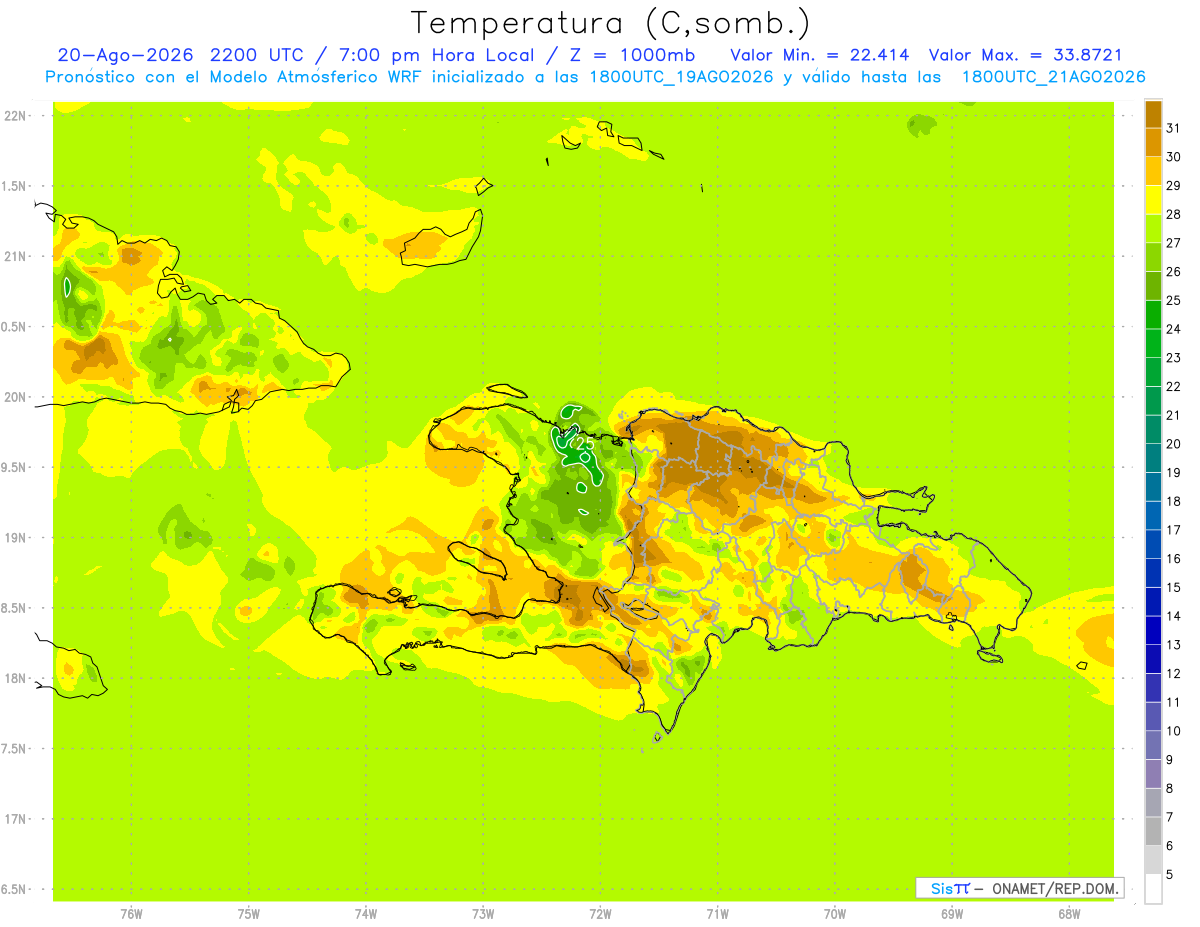Click the legend value '5'
This screenshot has width=1200, height=927.
coord(1170,874)
